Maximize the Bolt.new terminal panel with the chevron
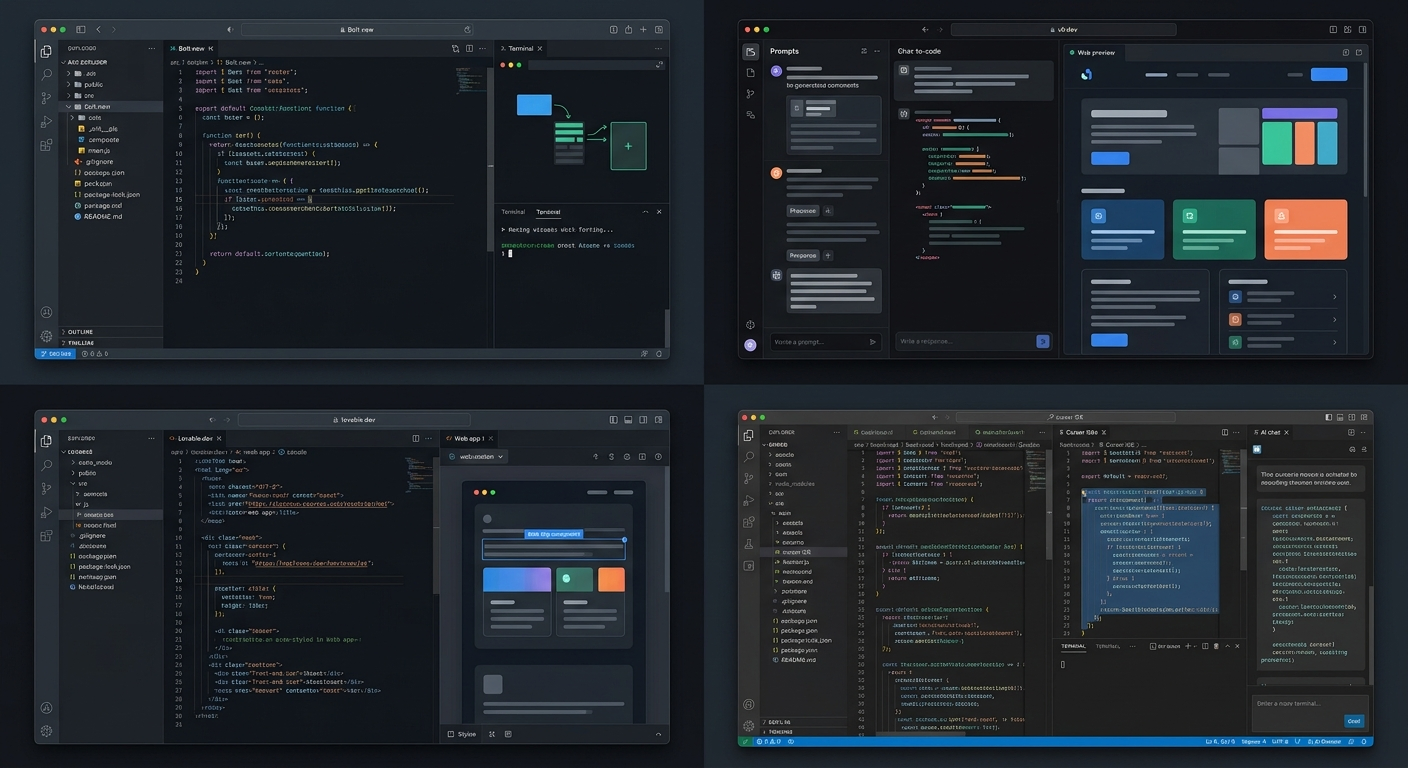Screen dimensions: 1408x768 pos(643,212)
